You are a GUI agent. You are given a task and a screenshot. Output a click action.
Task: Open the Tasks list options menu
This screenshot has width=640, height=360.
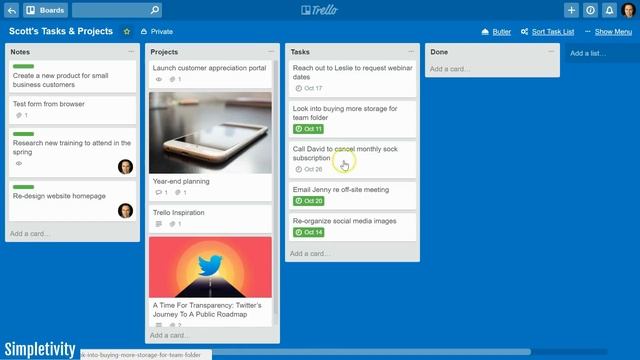[411, 51]
